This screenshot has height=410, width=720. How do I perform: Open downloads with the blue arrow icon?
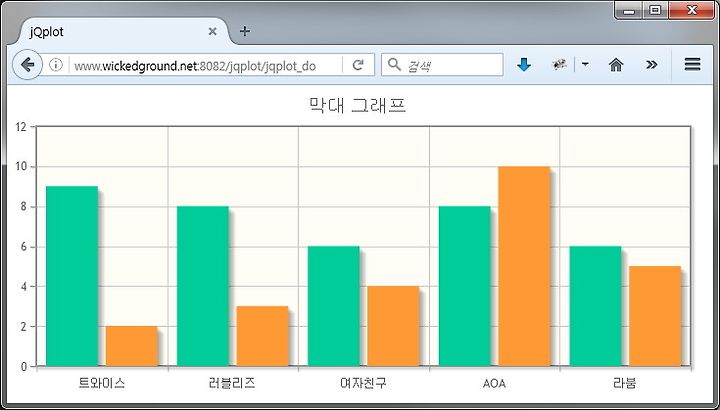pyautogui.click(x=524, y=65)
